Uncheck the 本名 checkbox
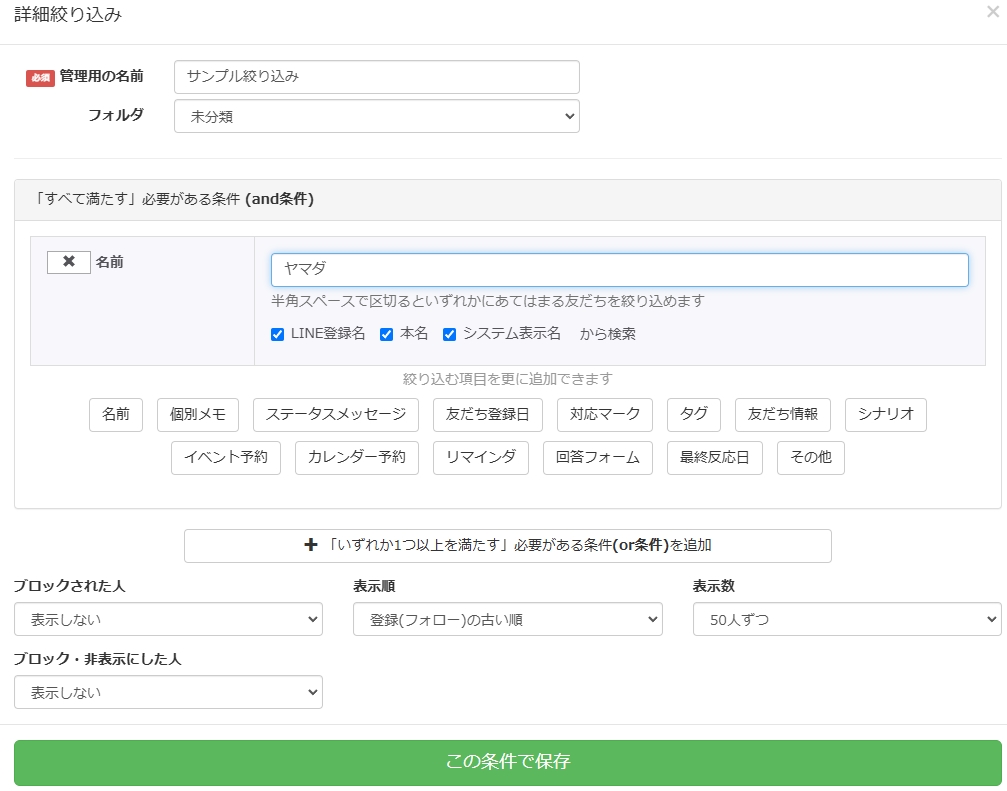 pos(387,334)
